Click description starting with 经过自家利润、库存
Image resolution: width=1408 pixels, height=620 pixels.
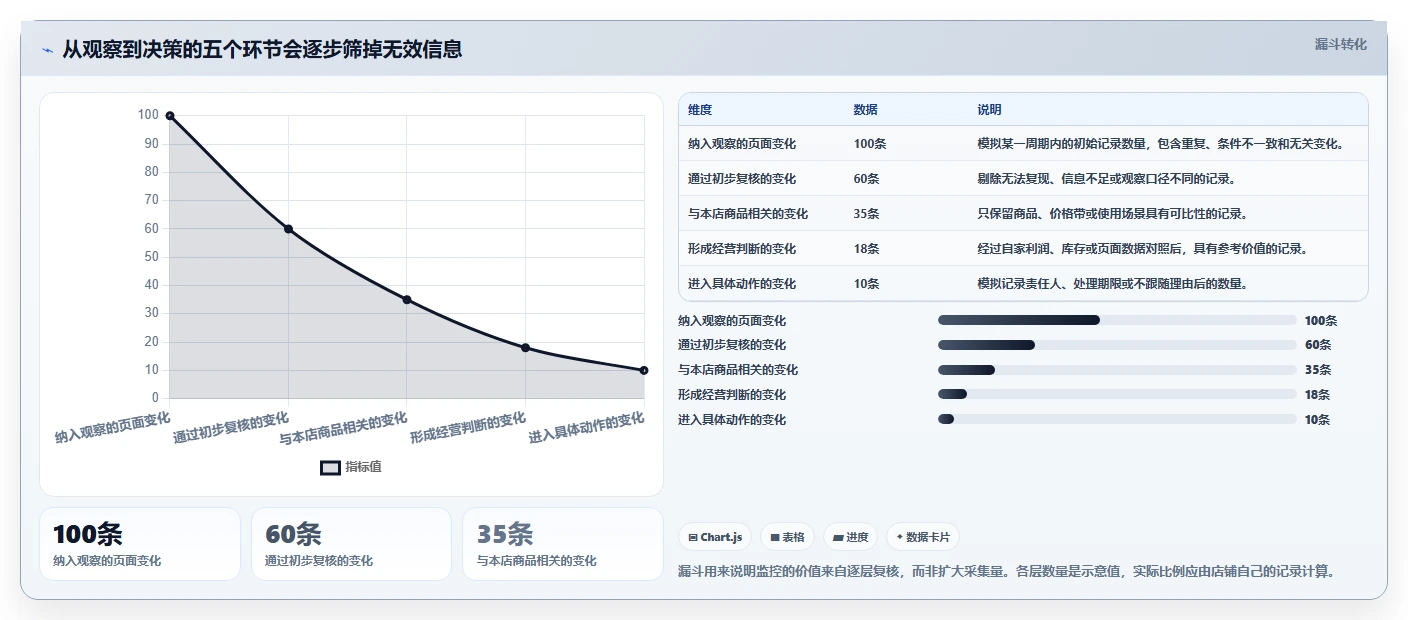pos(1143,249)
